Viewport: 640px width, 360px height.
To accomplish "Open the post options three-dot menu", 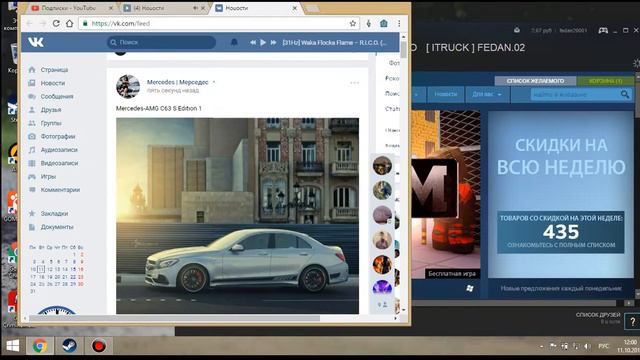I will [354, 83].
